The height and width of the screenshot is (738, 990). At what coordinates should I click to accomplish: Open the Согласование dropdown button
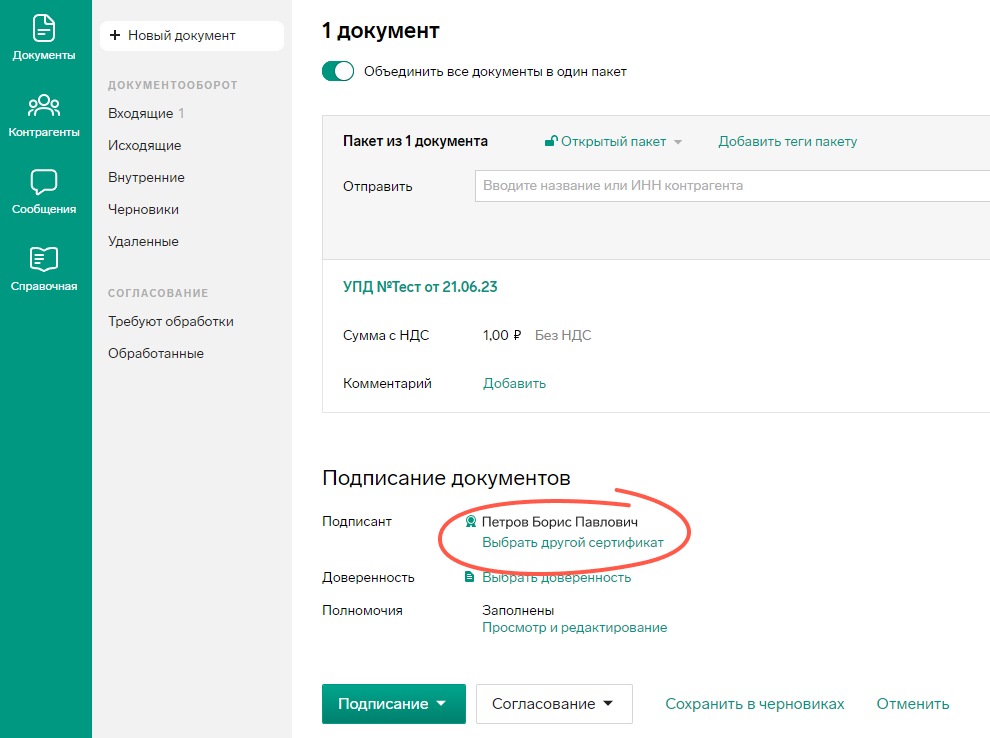(554, 703)
